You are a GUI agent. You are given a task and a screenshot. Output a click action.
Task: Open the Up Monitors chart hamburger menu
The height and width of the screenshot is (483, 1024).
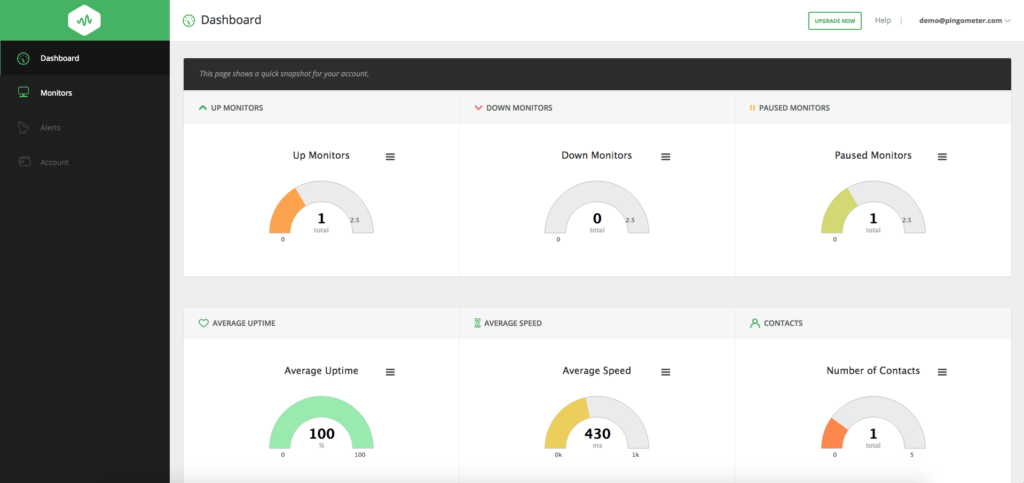pos(391,156)
